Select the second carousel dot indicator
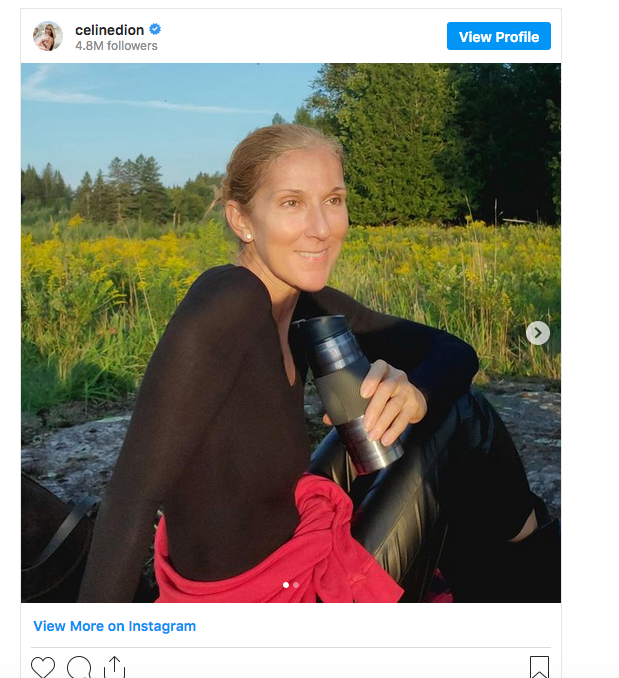Image resolution: width=619 pixels, height=678 pixels. pos(296,585)
